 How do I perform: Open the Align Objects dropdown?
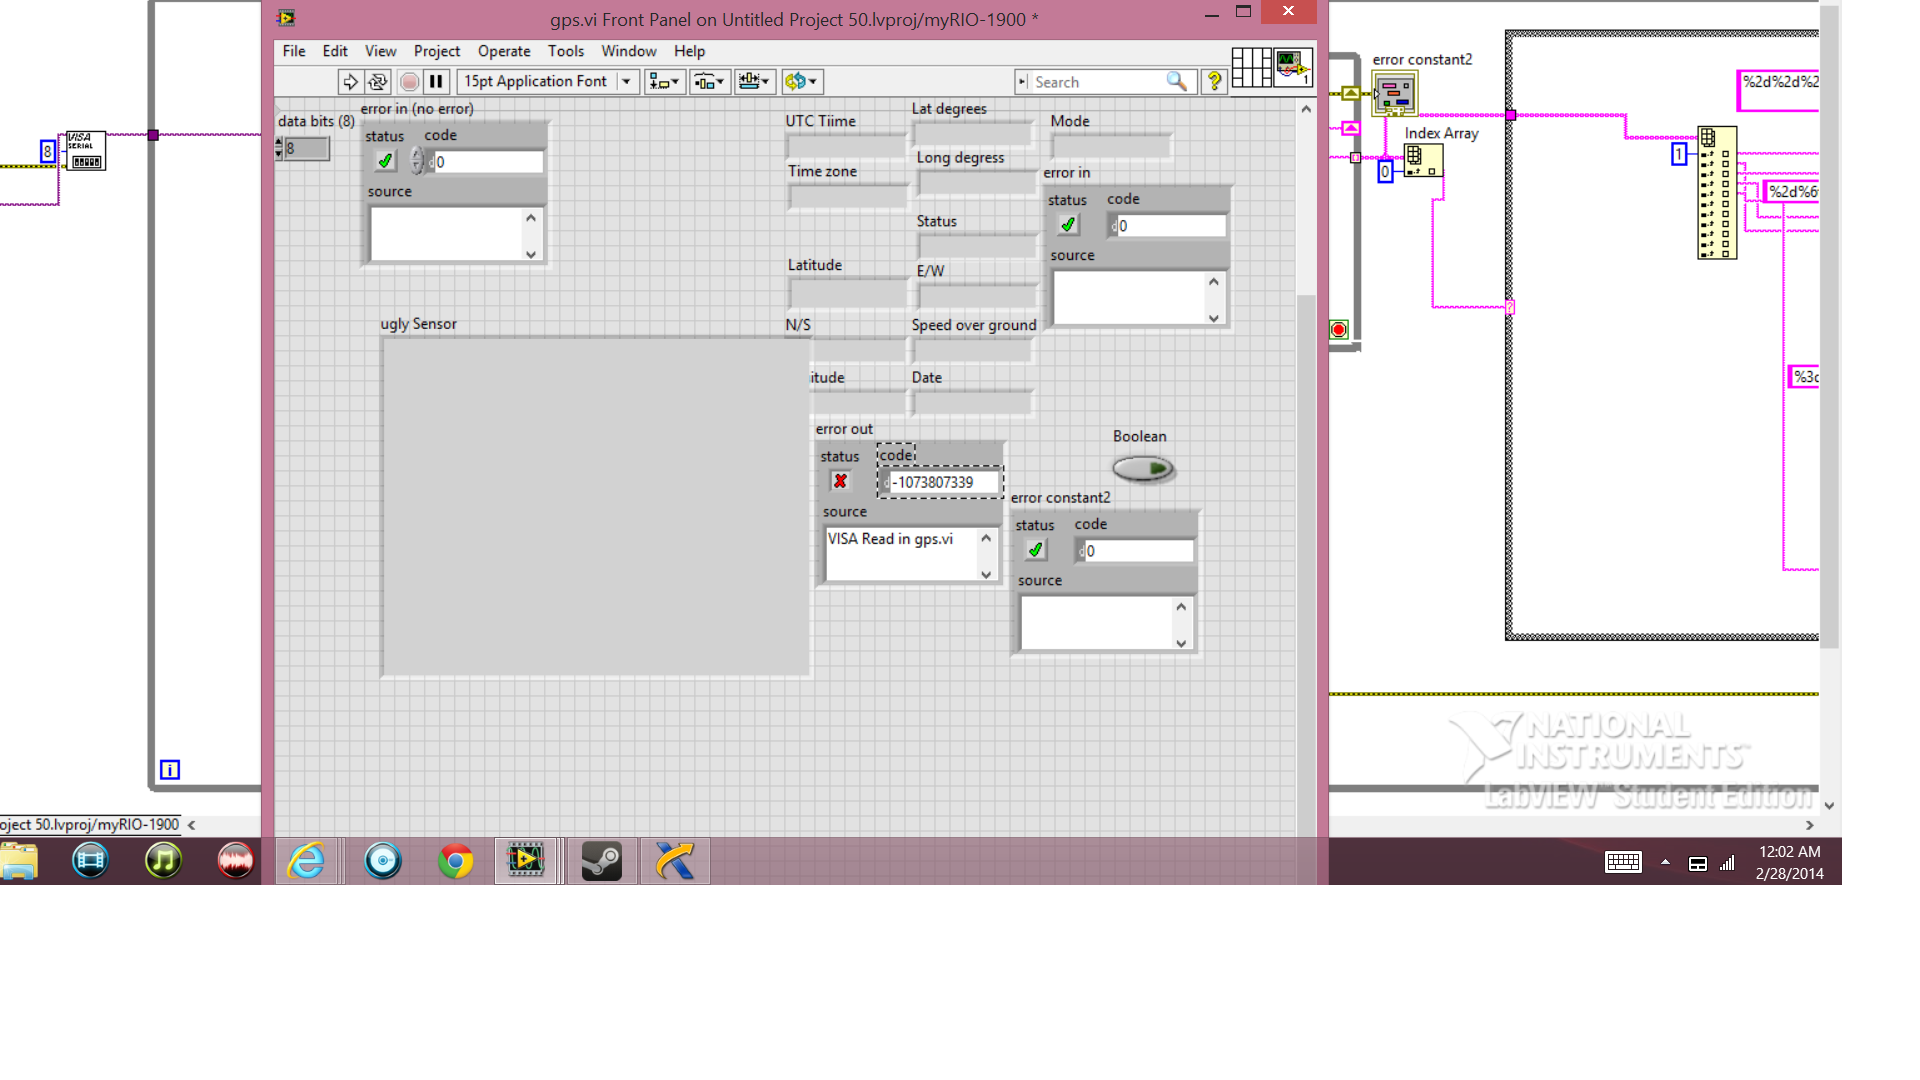click(664, 82)
